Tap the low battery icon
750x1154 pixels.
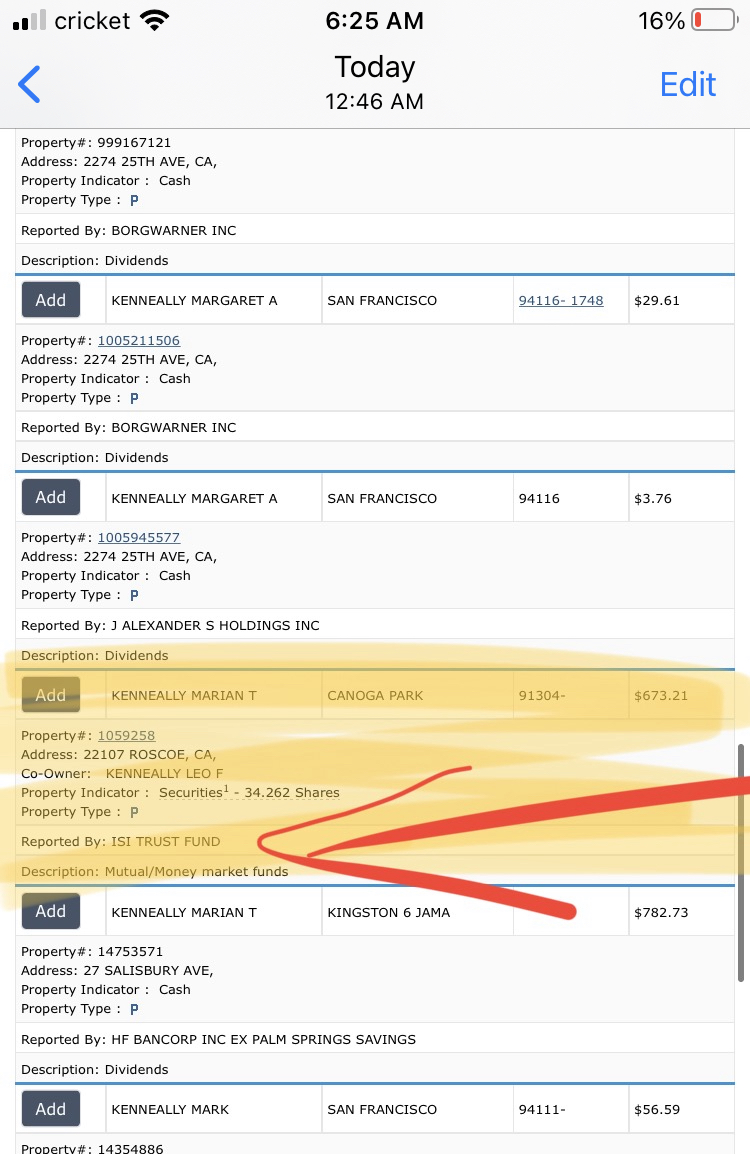(x=714, y=20)
